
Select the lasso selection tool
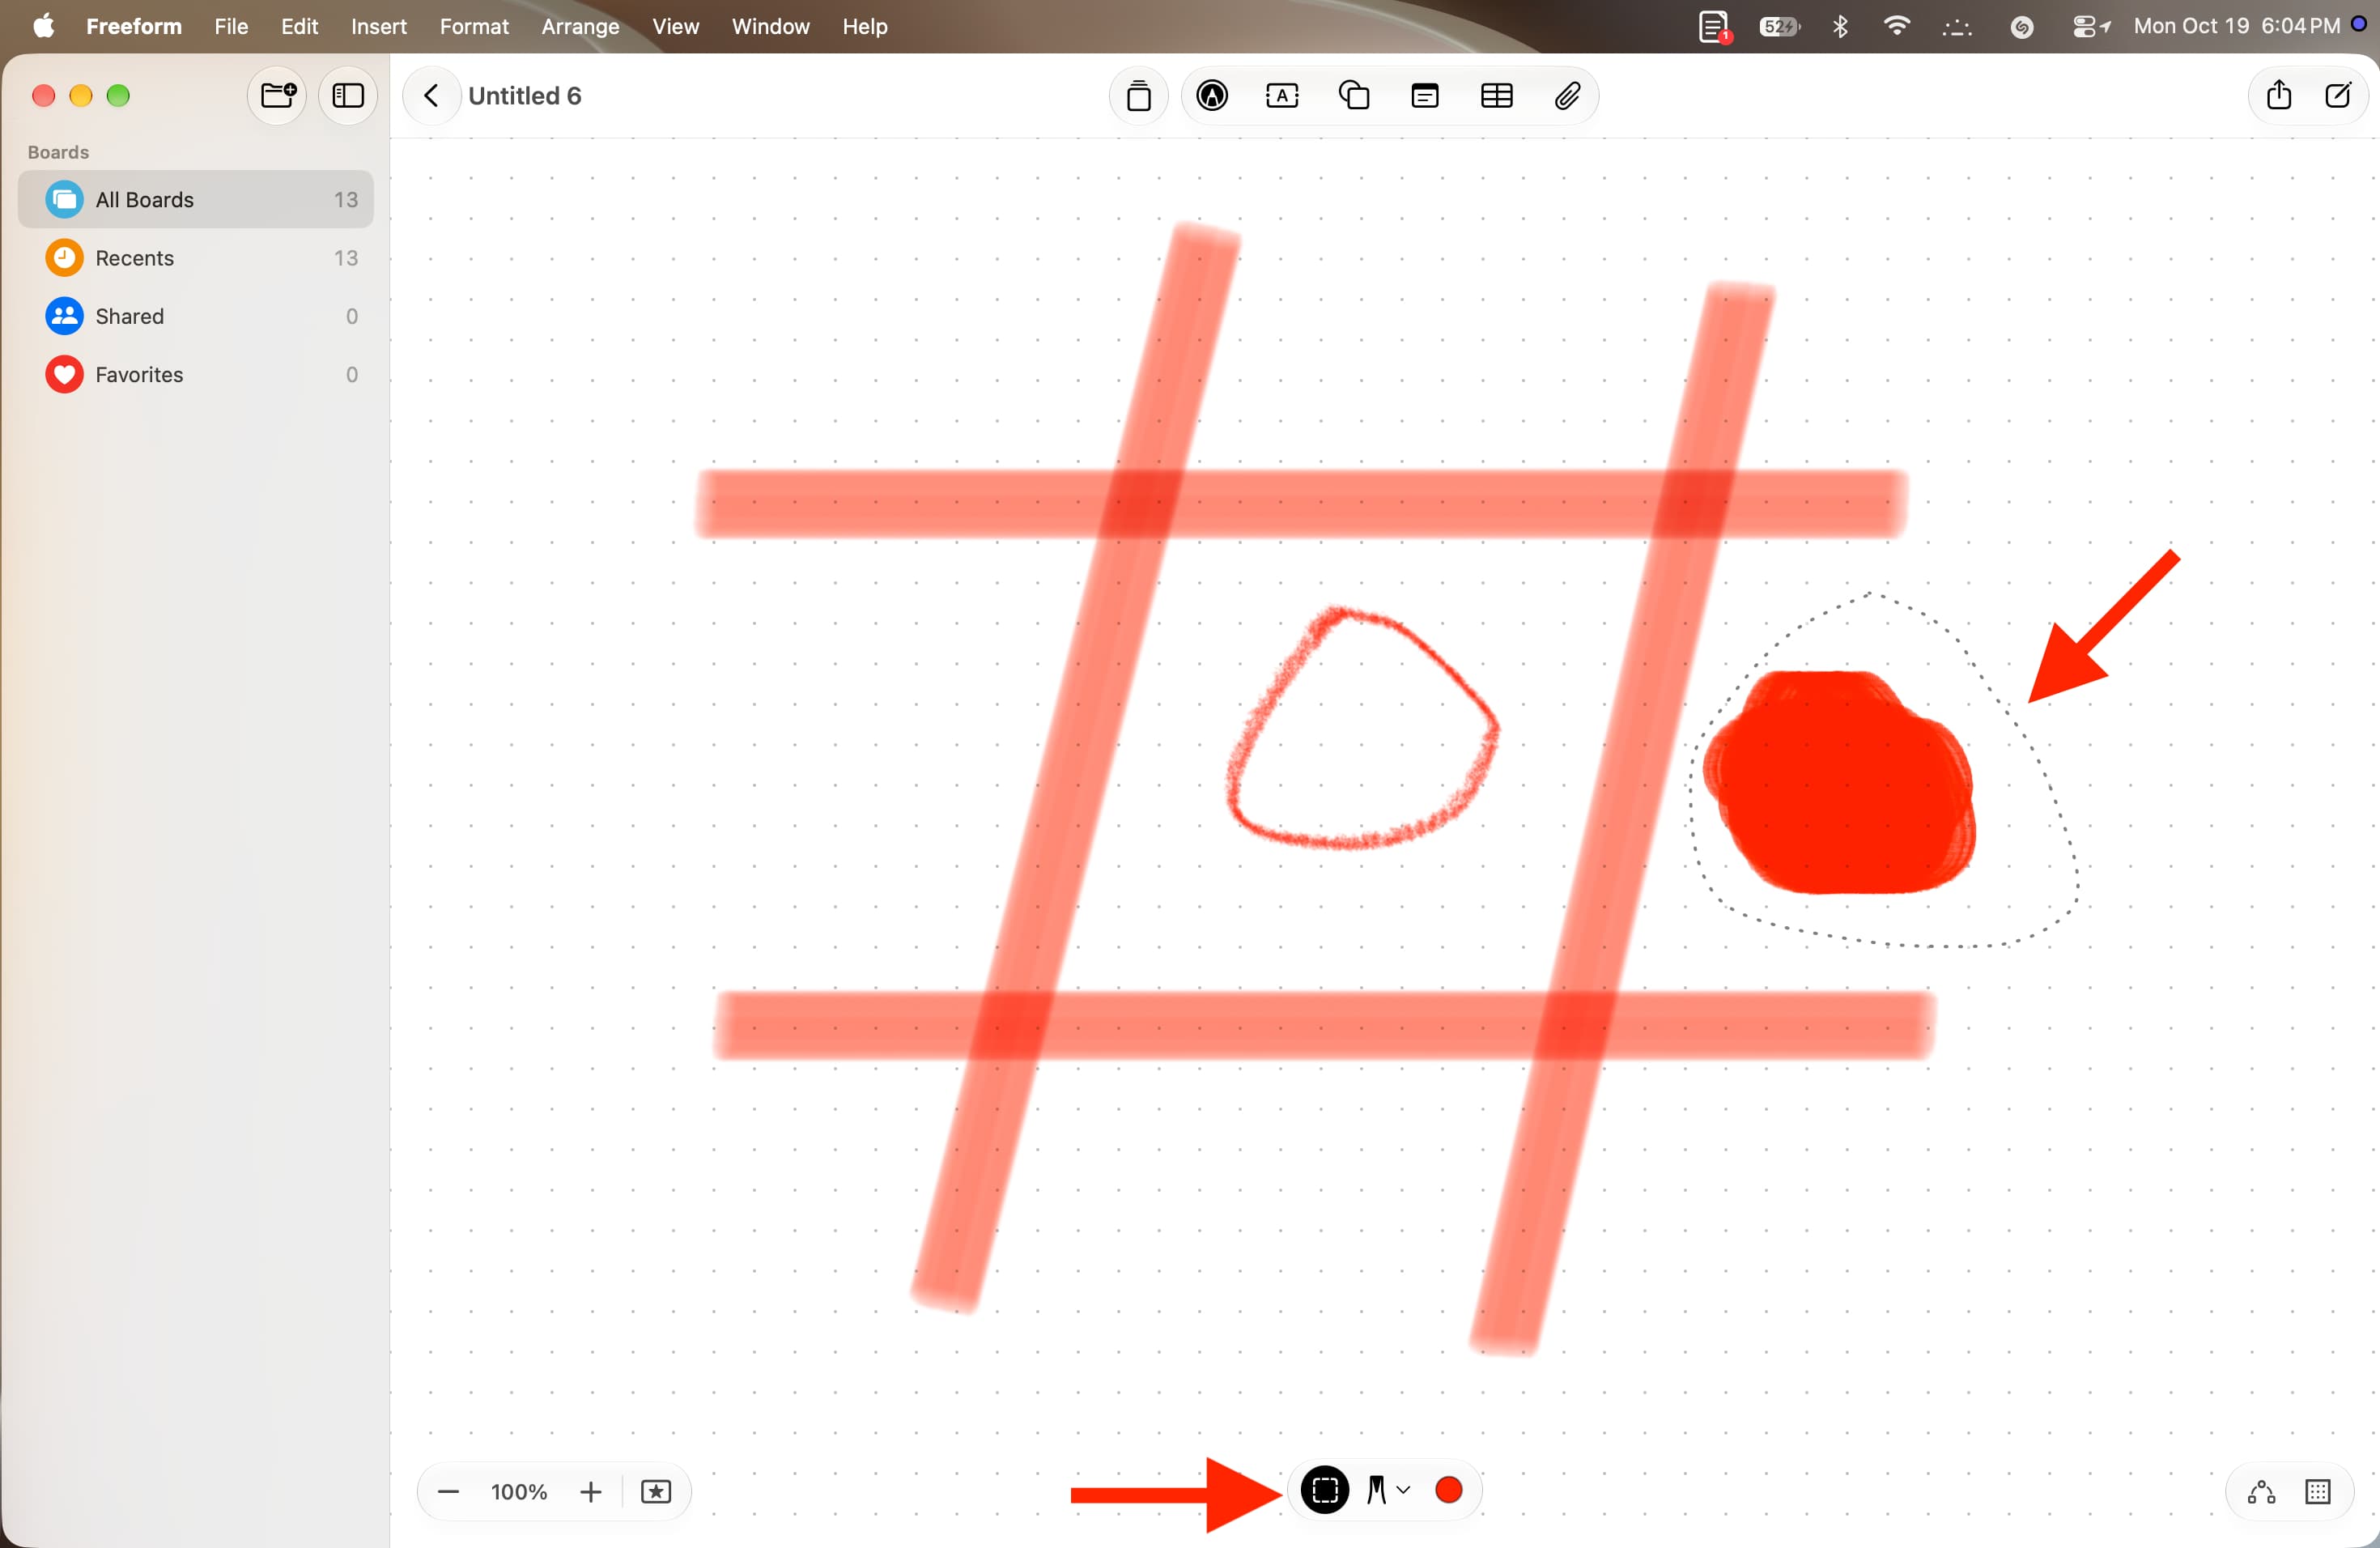[x=1325, y=1490]
